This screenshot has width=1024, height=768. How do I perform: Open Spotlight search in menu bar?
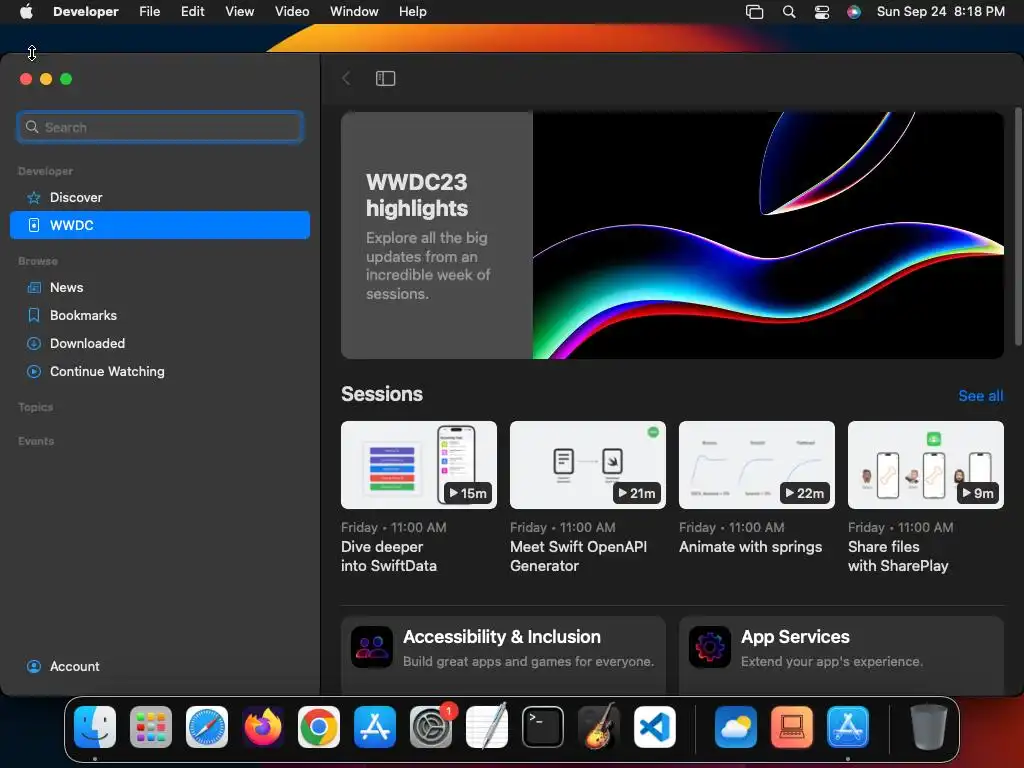tap(789, 12)
